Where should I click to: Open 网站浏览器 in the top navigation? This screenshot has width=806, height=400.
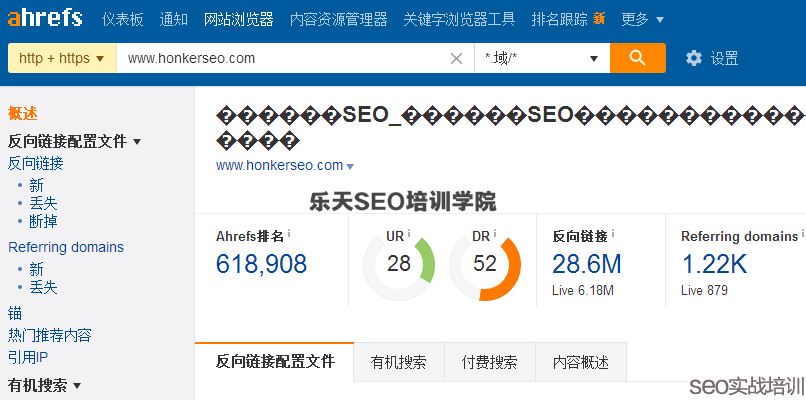pos(239,20)
